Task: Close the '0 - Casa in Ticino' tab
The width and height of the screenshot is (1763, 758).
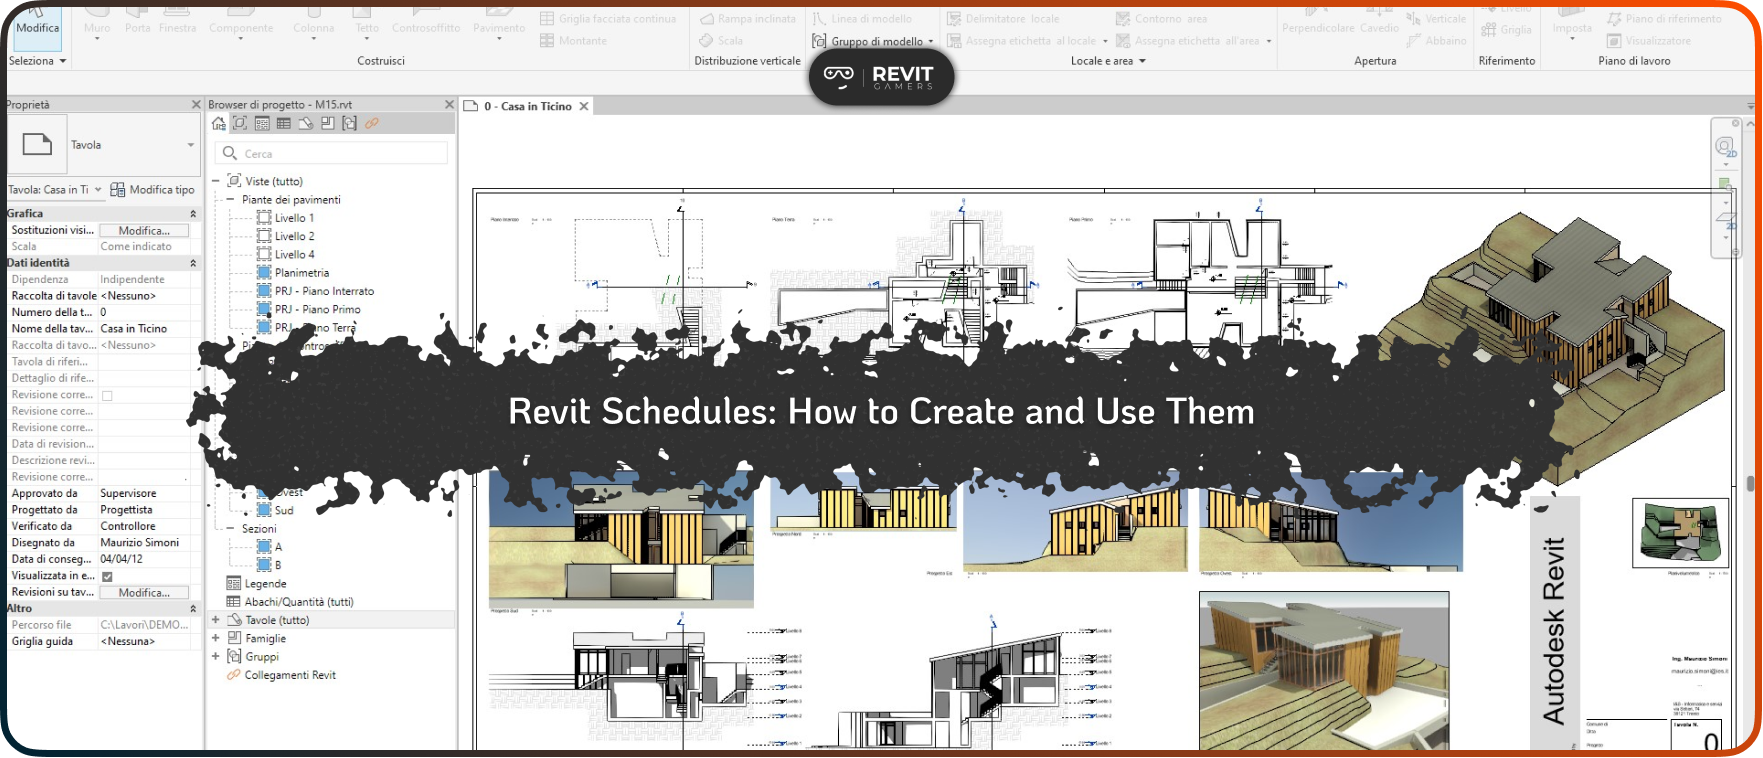Action: [584, 106]
